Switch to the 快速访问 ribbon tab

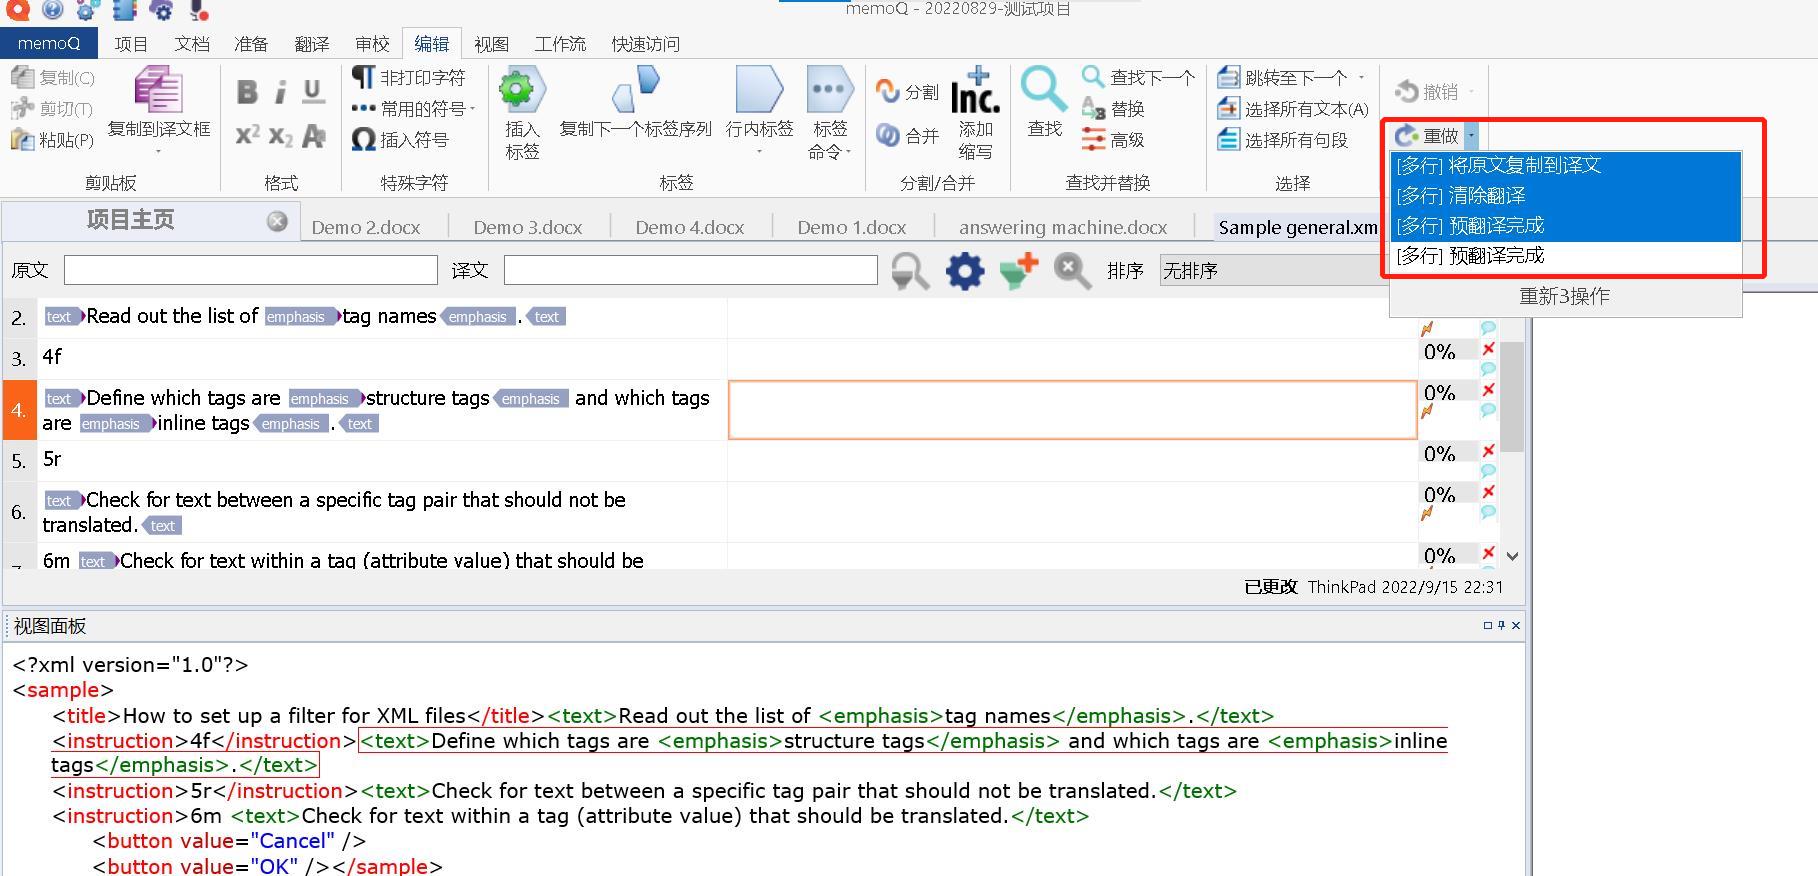click(646, 44)
